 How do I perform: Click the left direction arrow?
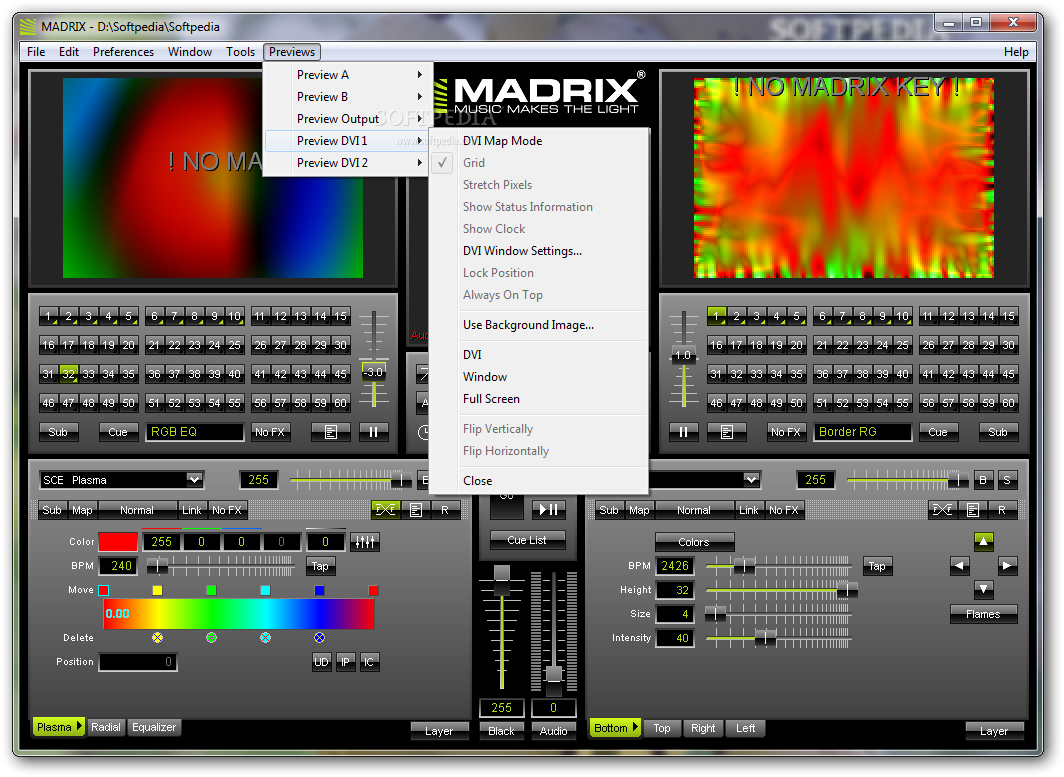point(959,565)
